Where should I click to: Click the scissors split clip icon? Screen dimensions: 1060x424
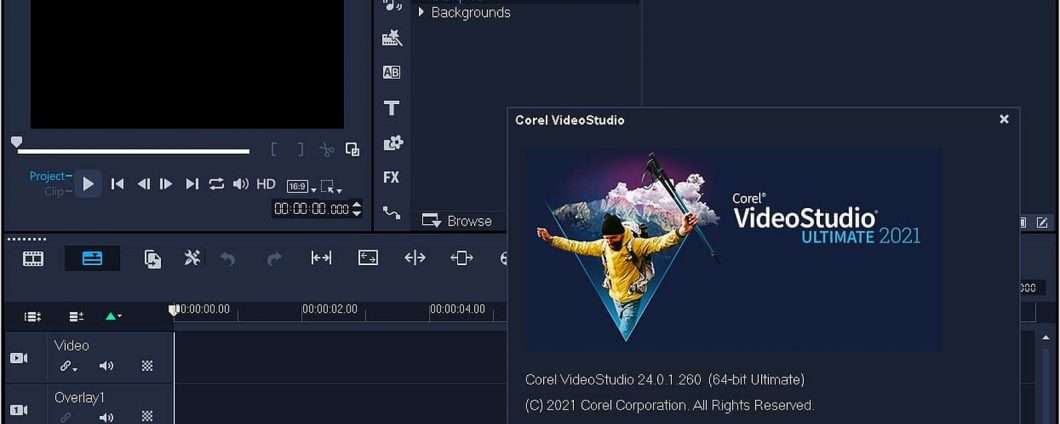327,149
